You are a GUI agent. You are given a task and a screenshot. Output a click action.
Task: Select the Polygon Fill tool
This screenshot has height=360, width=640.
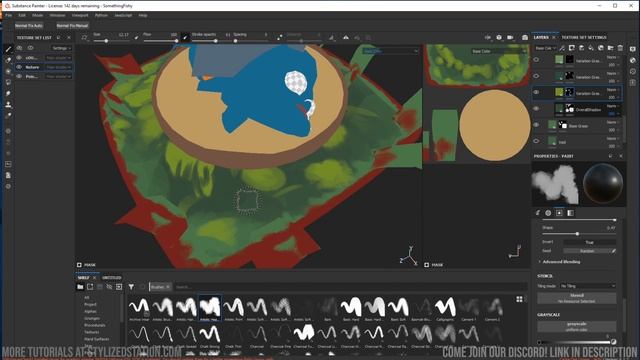tap(8, 82)
